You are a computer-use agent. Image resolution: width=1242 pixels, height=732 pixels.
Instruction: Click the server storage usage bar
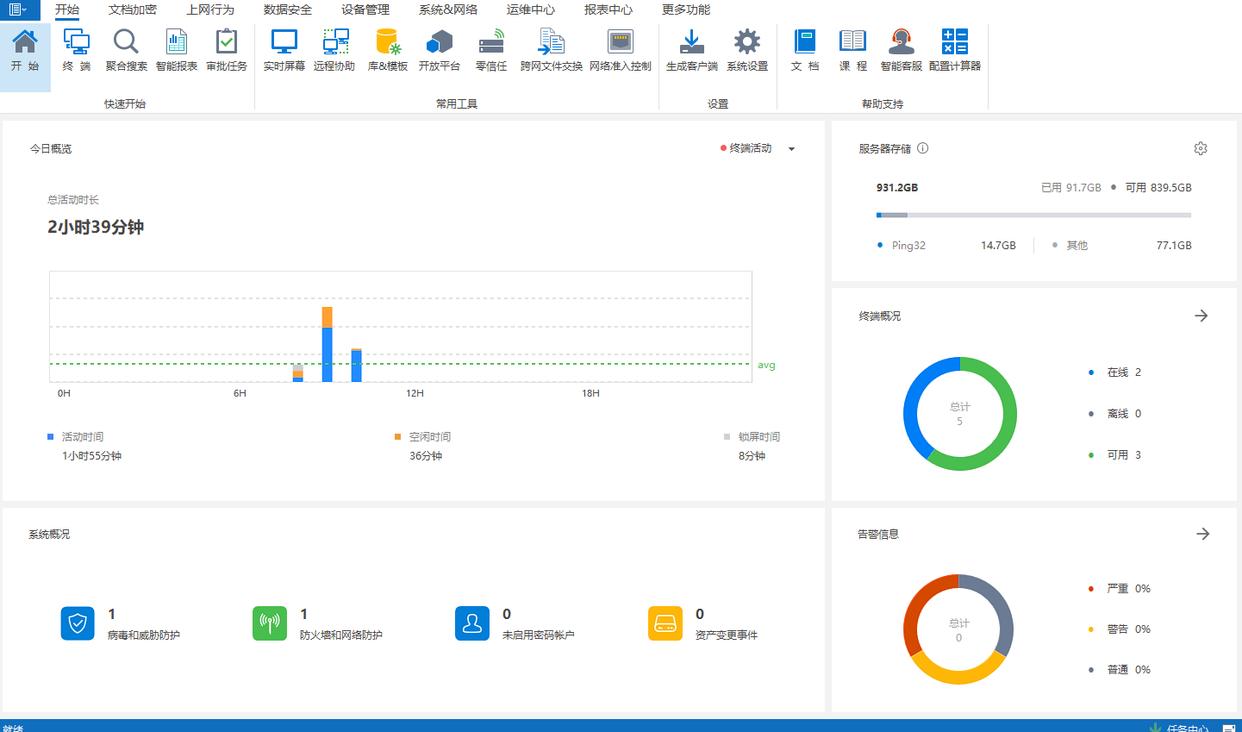[x=1033, y=215]
